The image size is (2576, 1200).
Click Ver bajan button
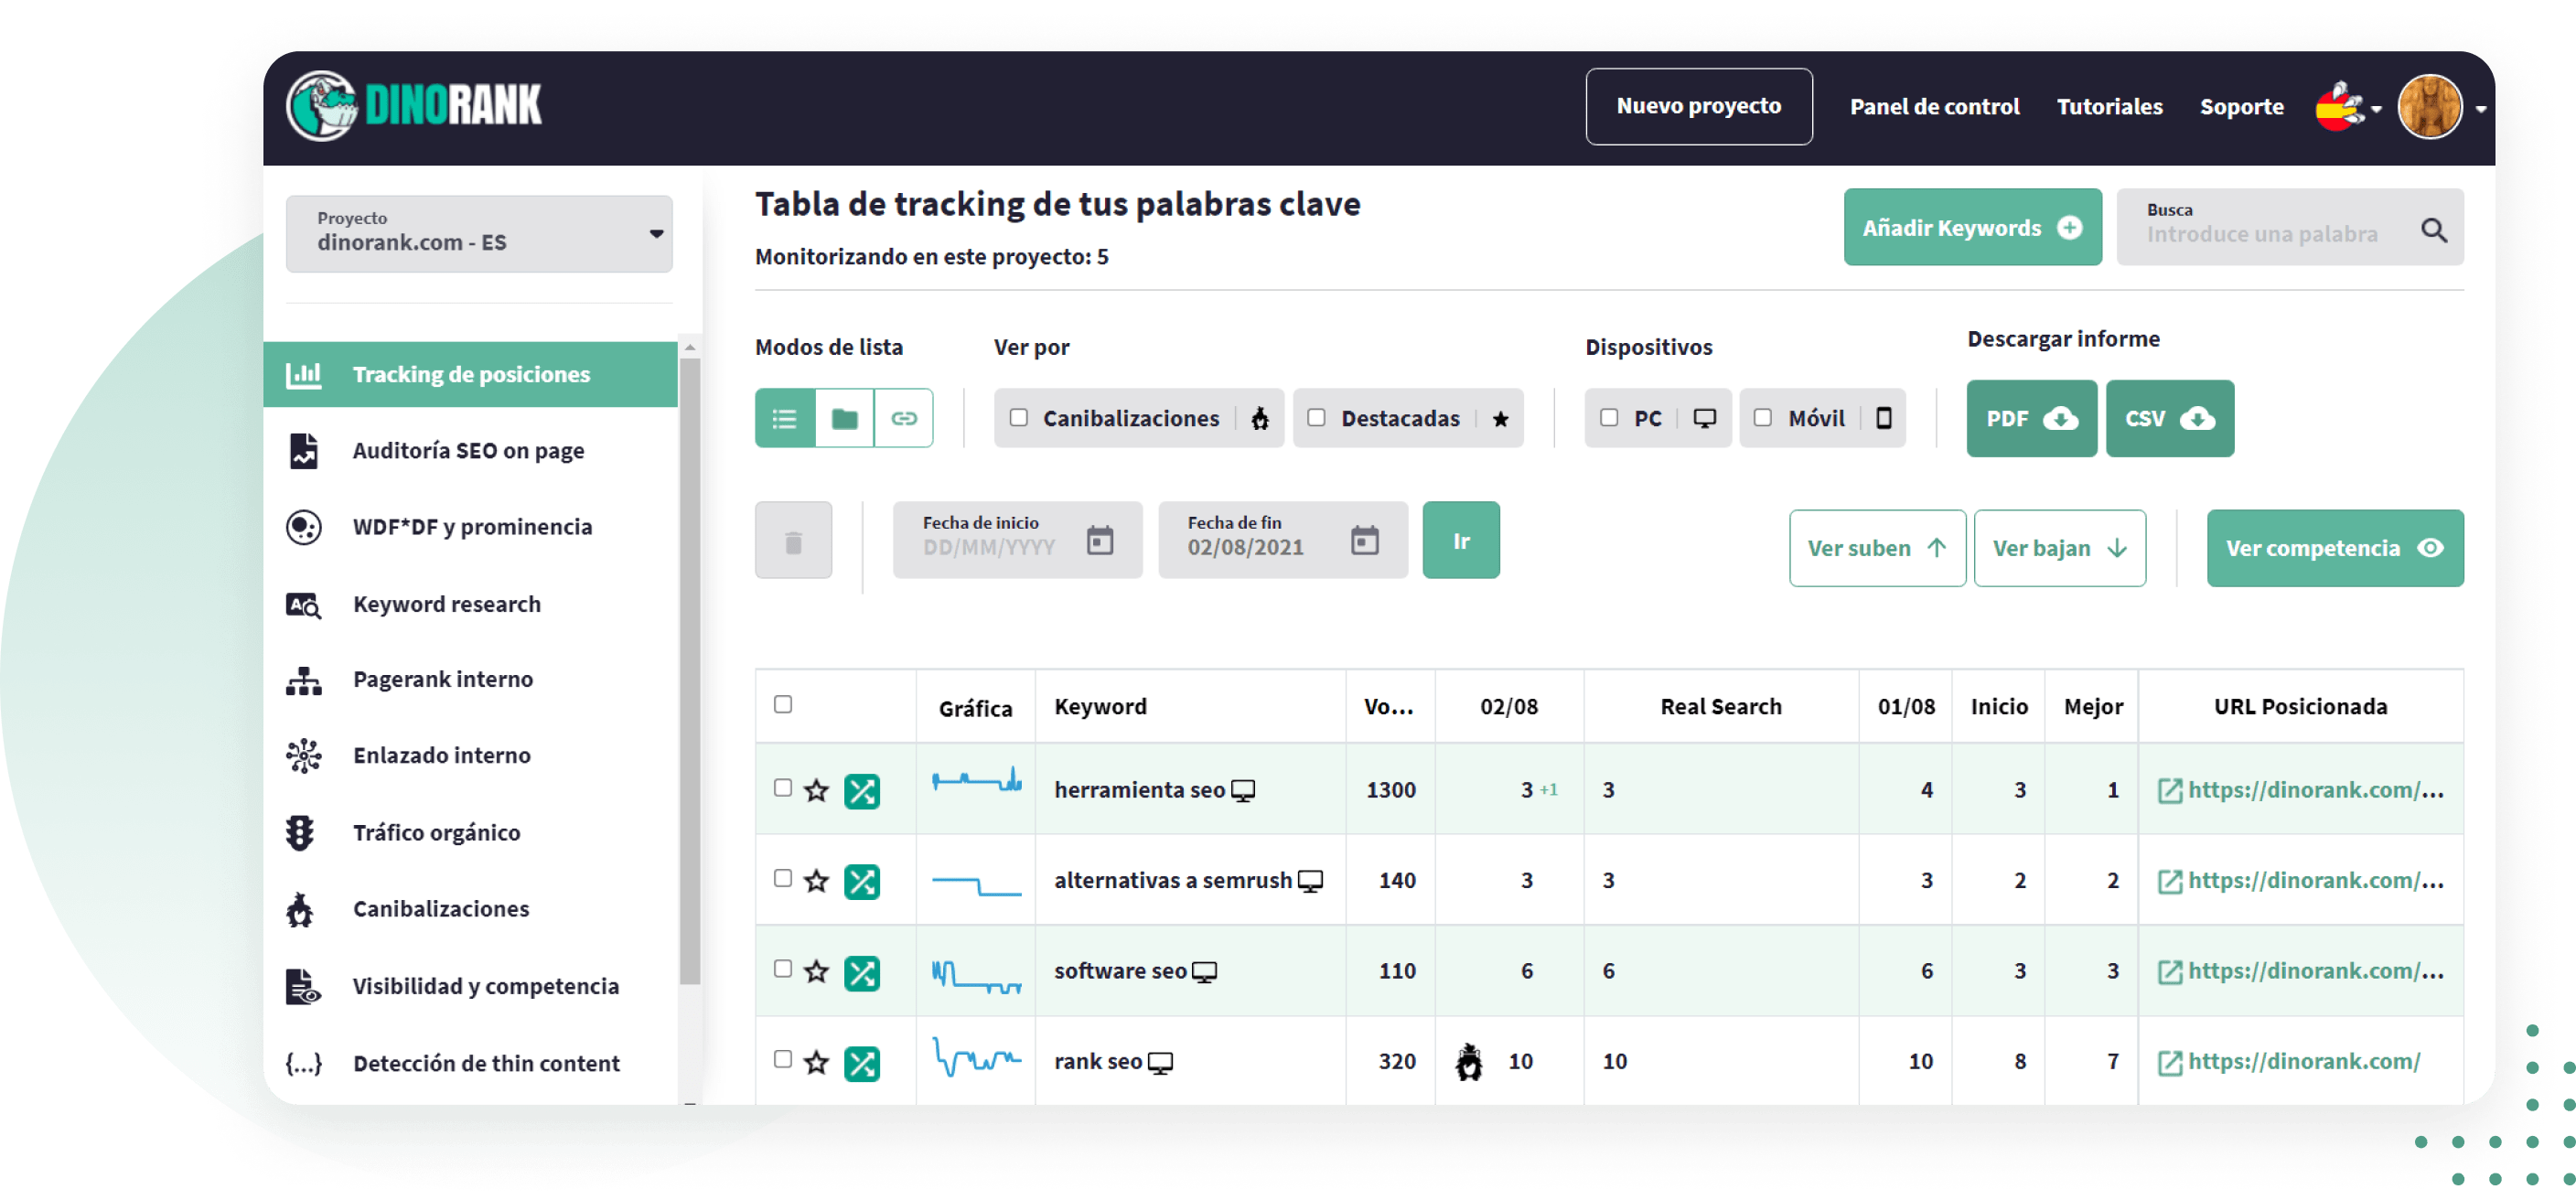tap(2059, 548)
